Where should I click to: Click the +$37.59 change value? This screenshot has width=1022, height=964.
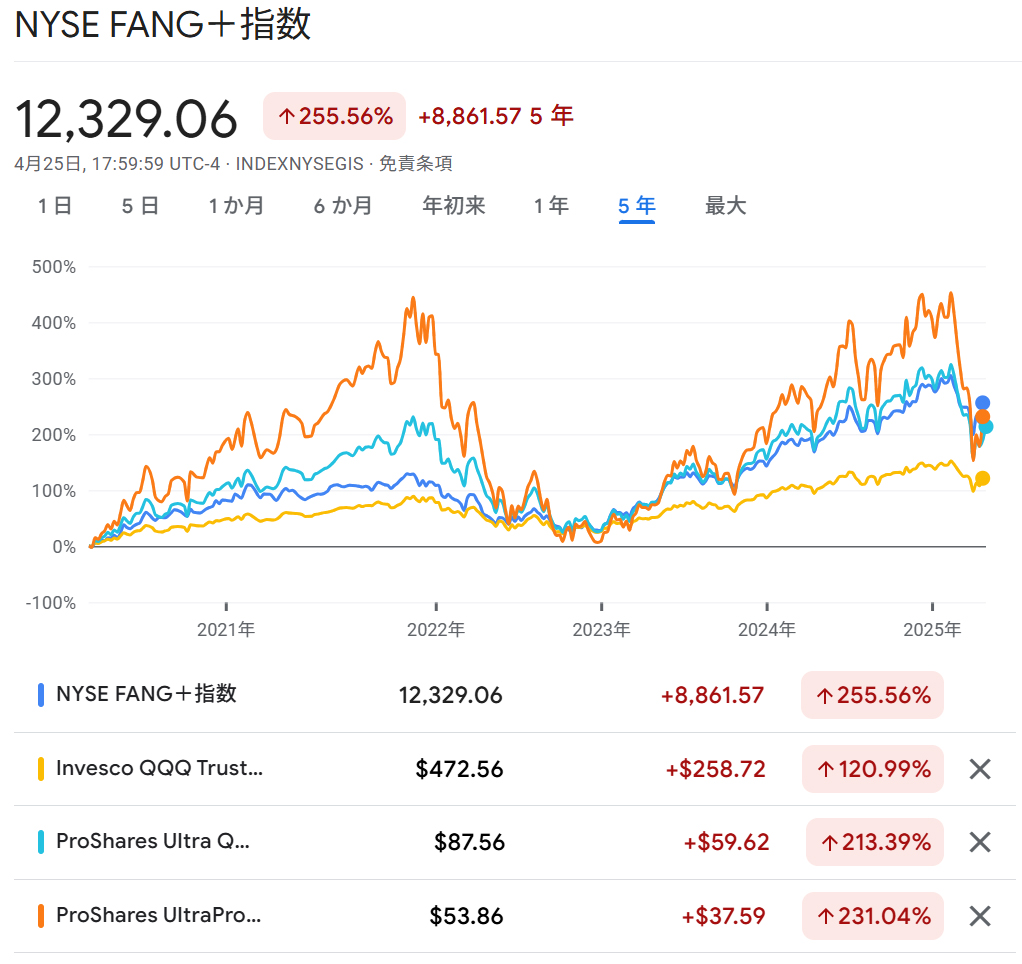pos(723,916)
